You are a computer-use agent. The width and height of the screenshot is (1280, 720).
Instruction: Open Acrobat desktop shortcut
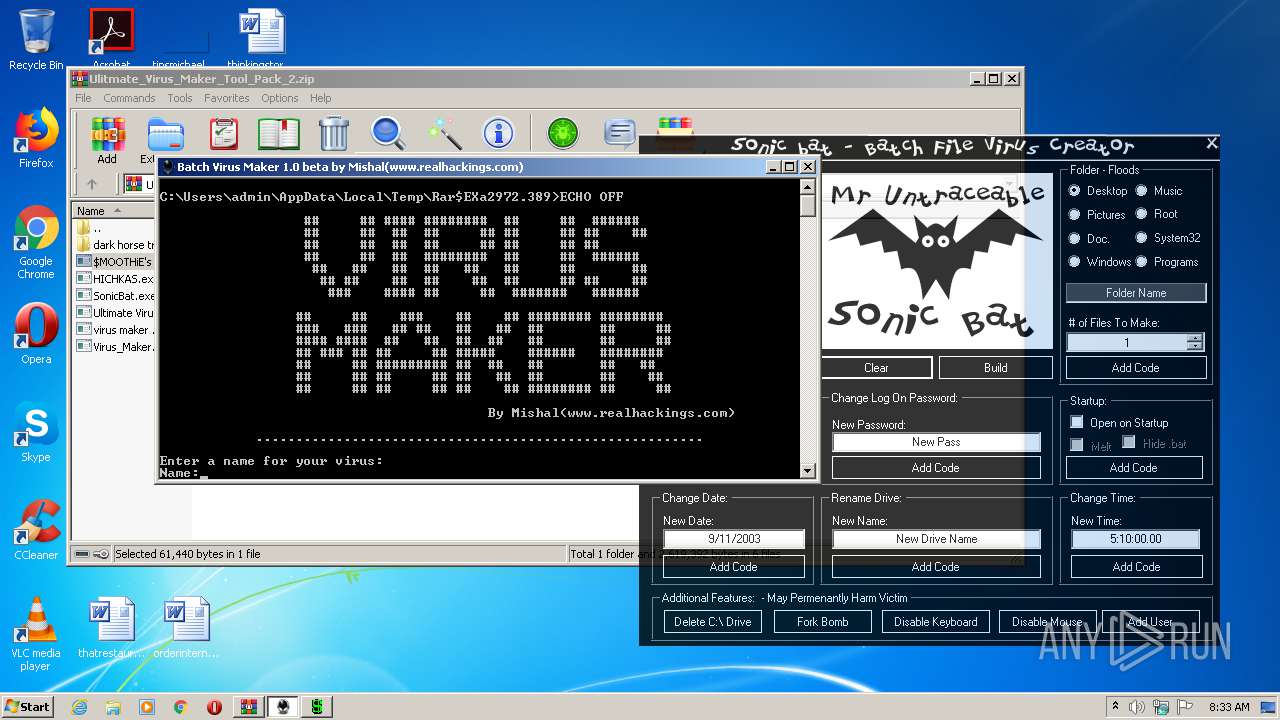click(112, 38)
